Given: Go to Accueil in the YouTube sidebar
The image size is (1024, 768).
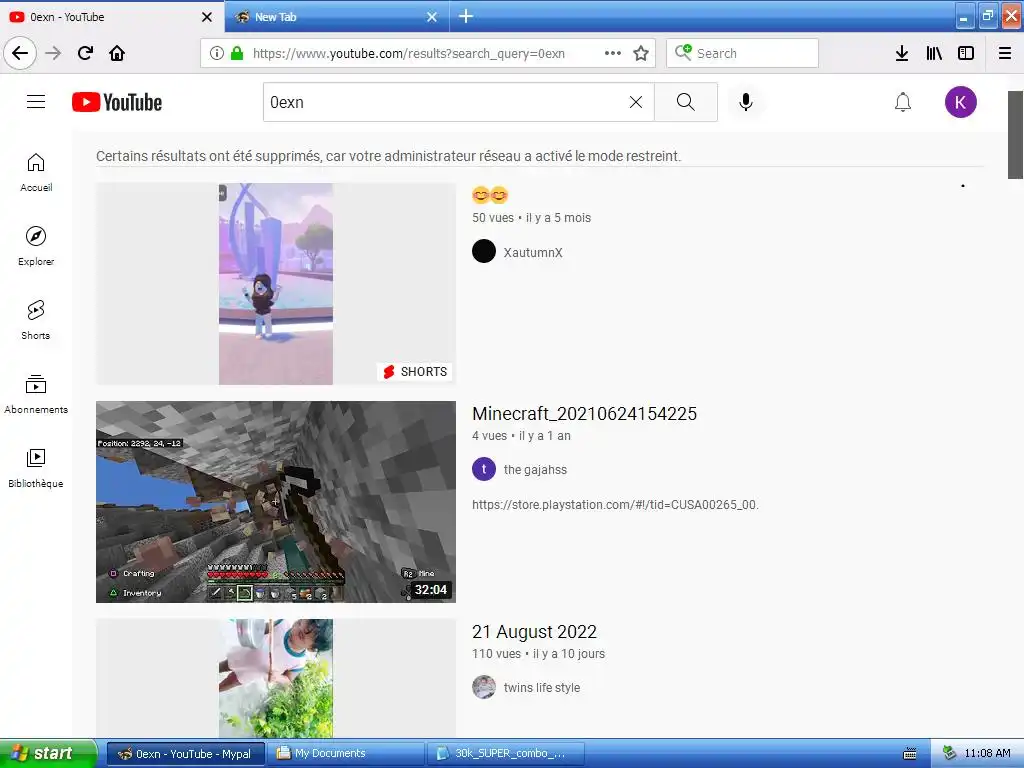Looking at the screenshot, I should click(x=36, y=172).
